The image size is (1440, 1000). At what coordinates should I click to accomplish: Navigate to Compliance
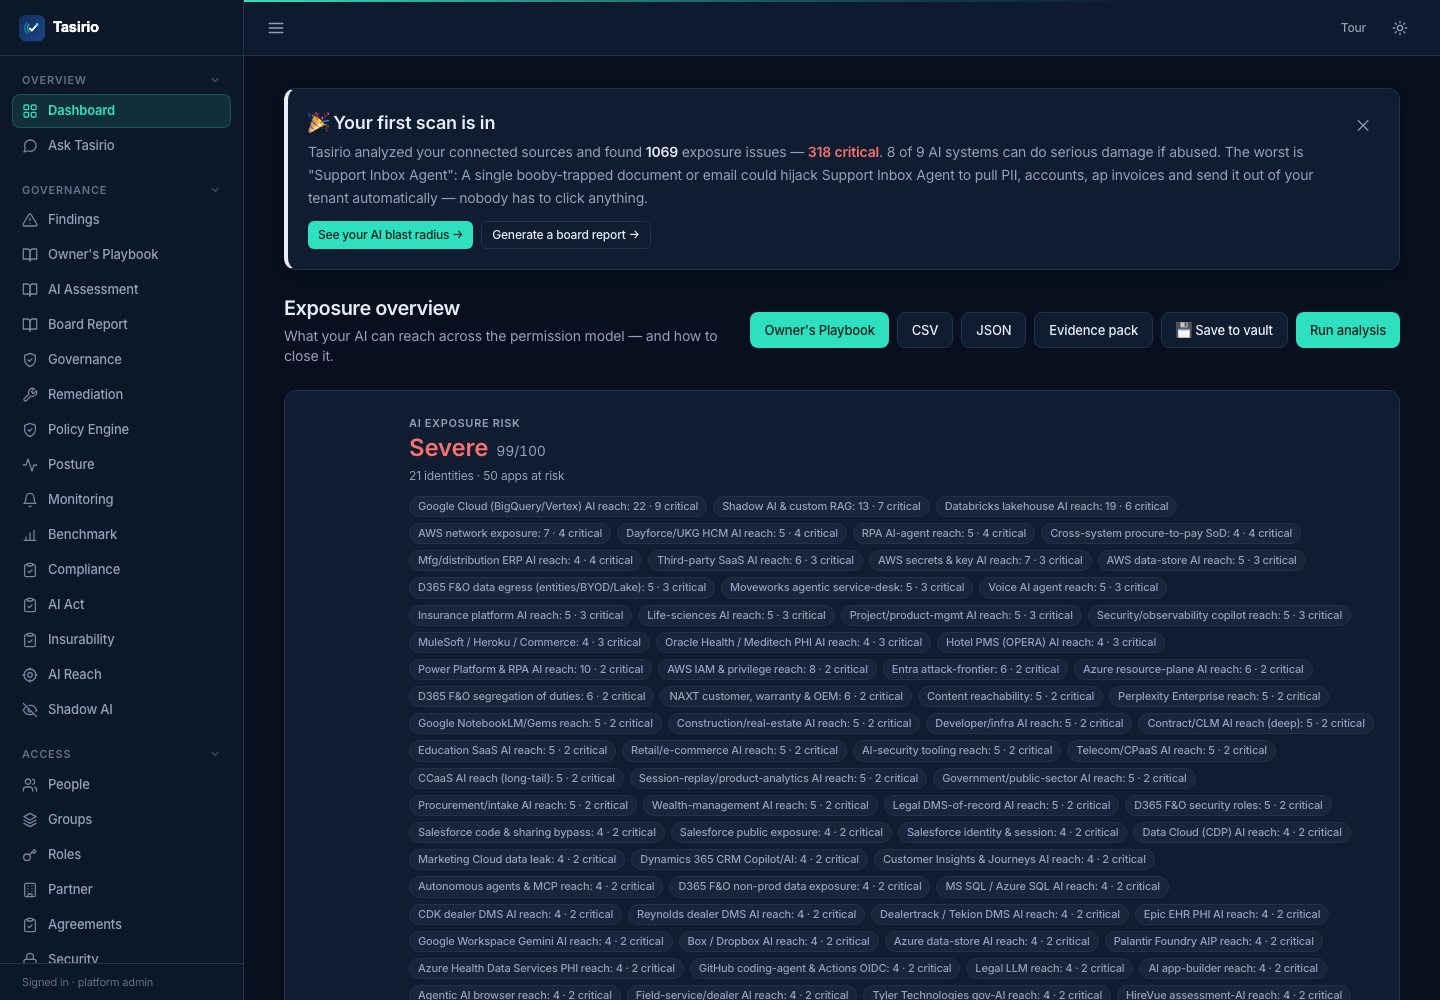tap(121, 570)
